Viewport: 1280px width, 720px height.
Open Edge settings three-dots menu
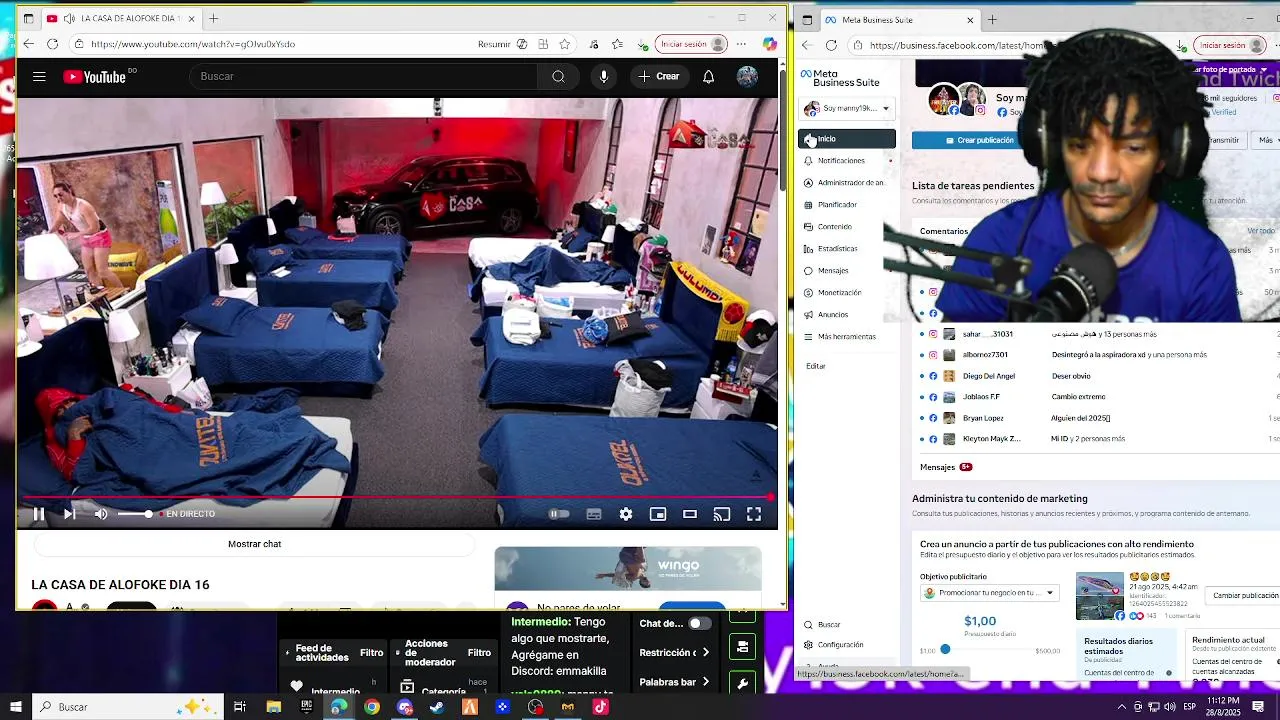(741, 44)
